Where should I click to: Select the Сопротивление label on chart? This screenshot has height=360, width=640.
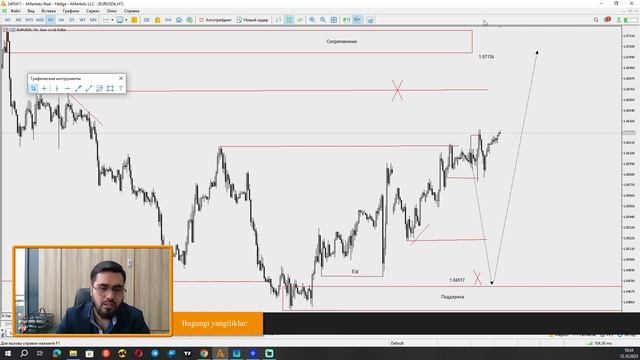point(342,41)
